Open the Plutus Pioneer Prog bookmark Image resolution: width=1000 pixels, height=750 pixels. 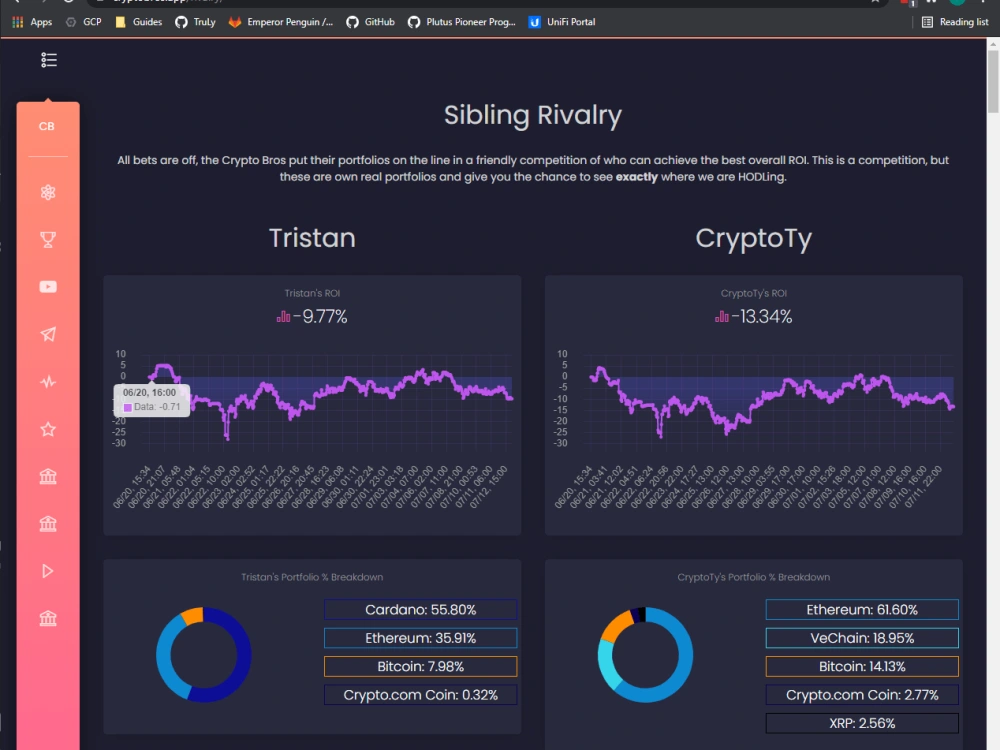[461, 22]
